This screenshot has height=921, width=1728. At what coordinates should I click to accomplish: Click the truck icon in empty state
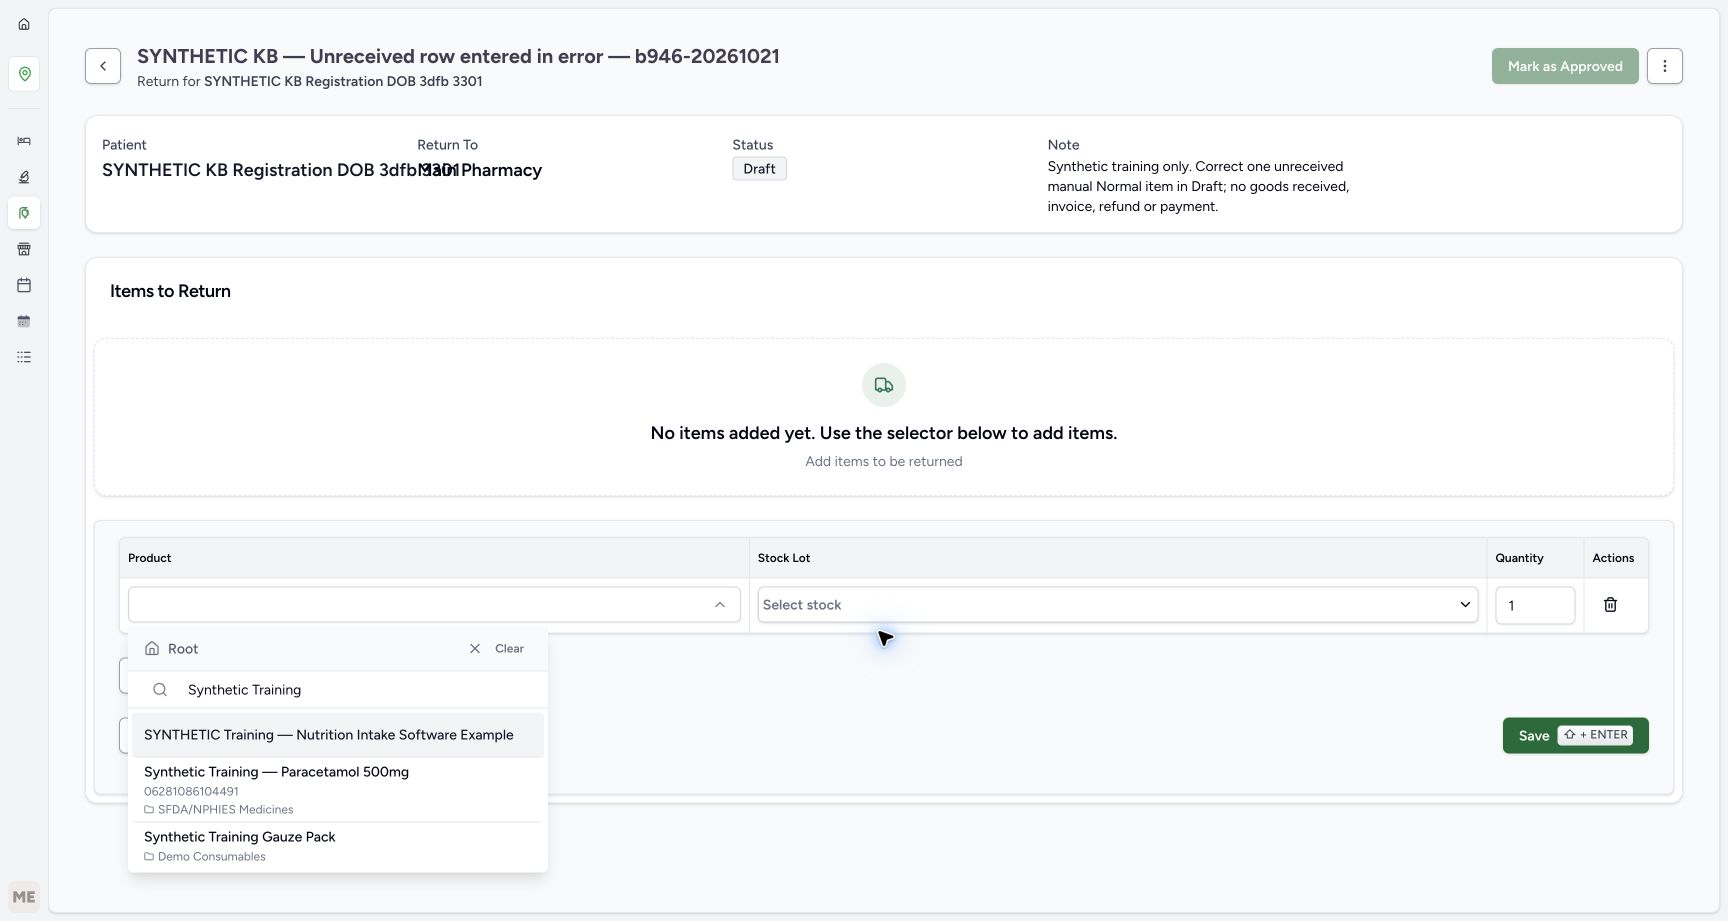tap(884, 385)
